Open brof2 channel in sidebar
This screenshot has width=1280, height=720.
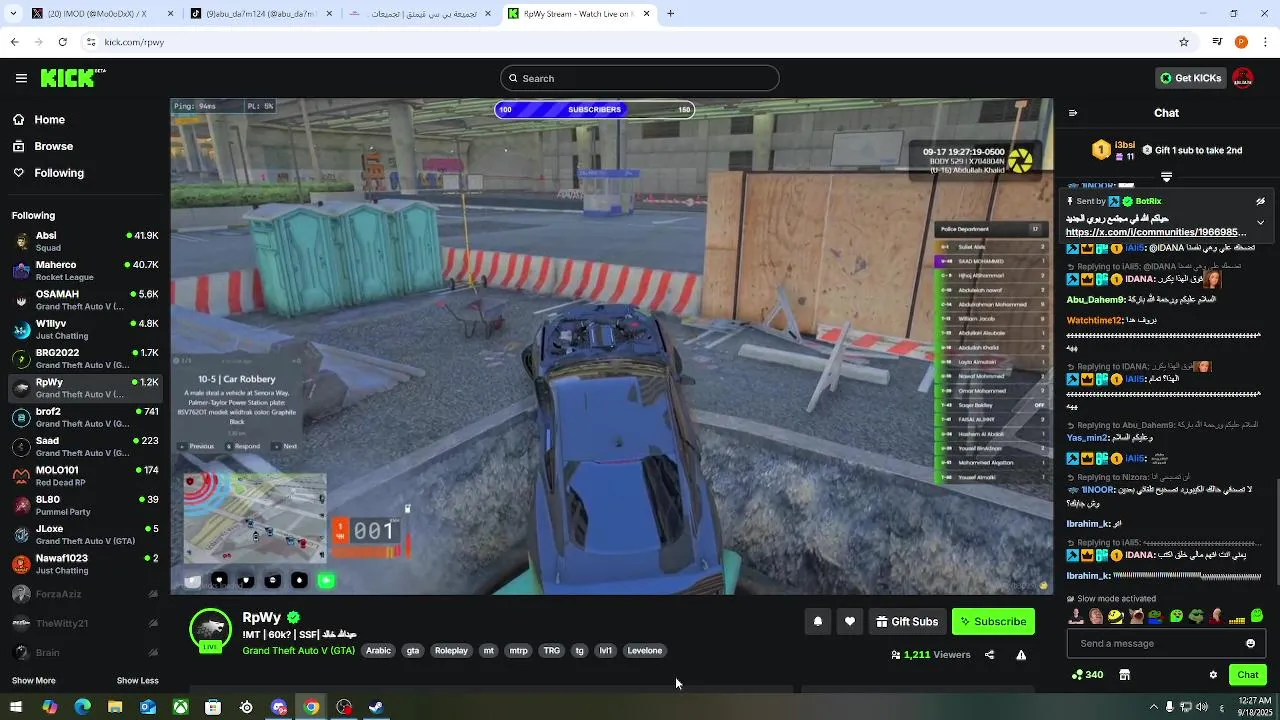(85, 417)
